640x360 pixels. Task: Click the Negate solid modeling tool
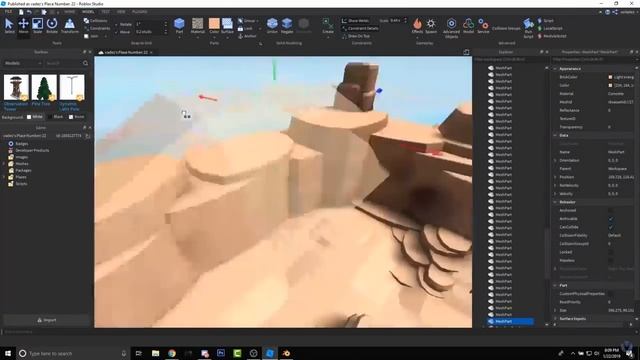[287, 25]
